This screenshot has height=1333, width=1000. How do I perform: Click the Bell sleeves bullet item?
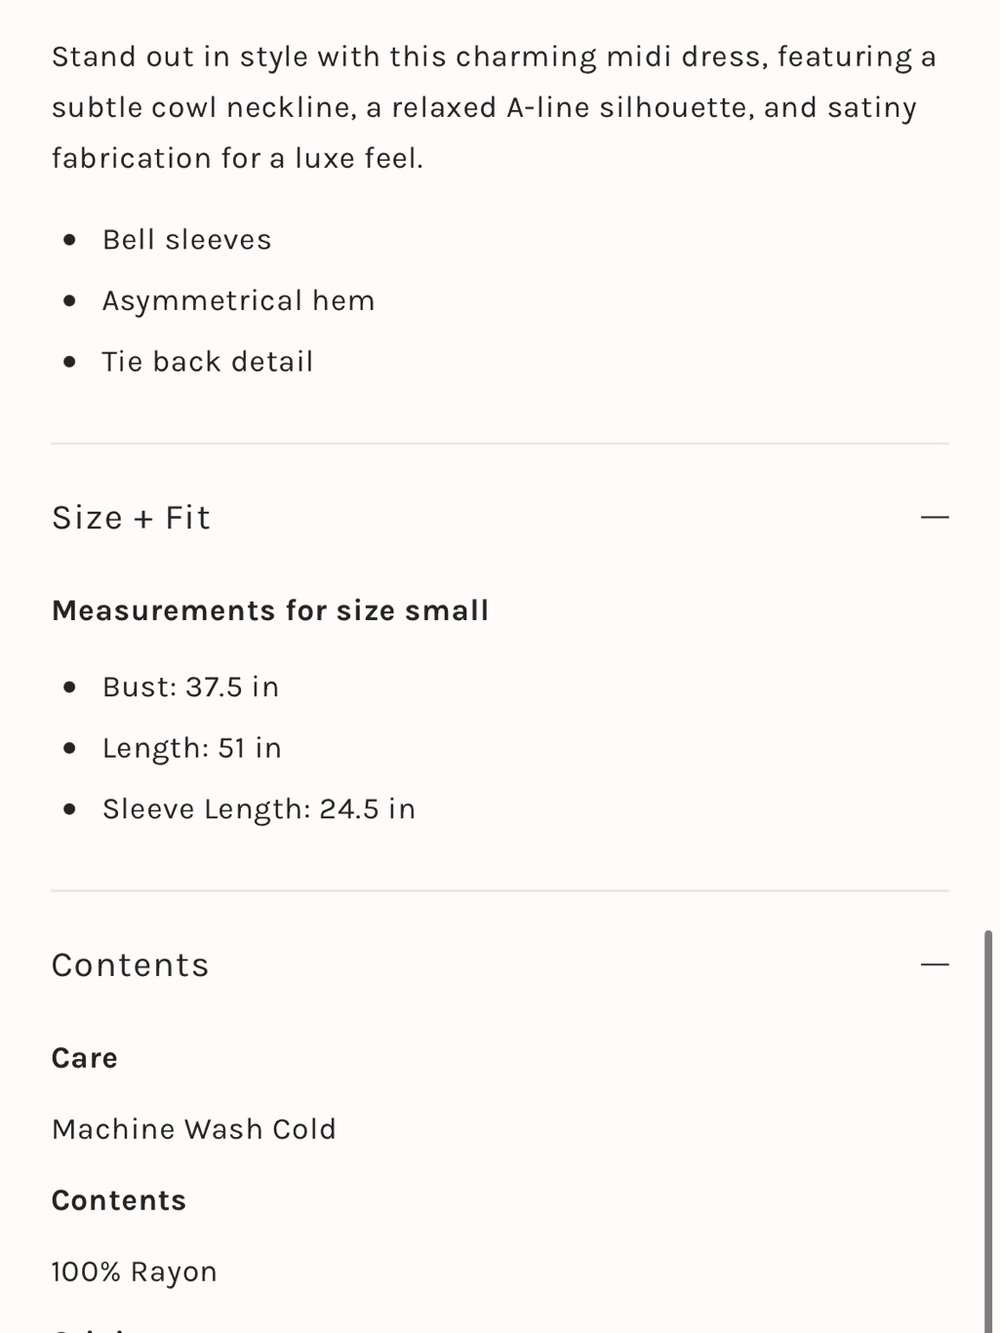[x=187, y=240]
